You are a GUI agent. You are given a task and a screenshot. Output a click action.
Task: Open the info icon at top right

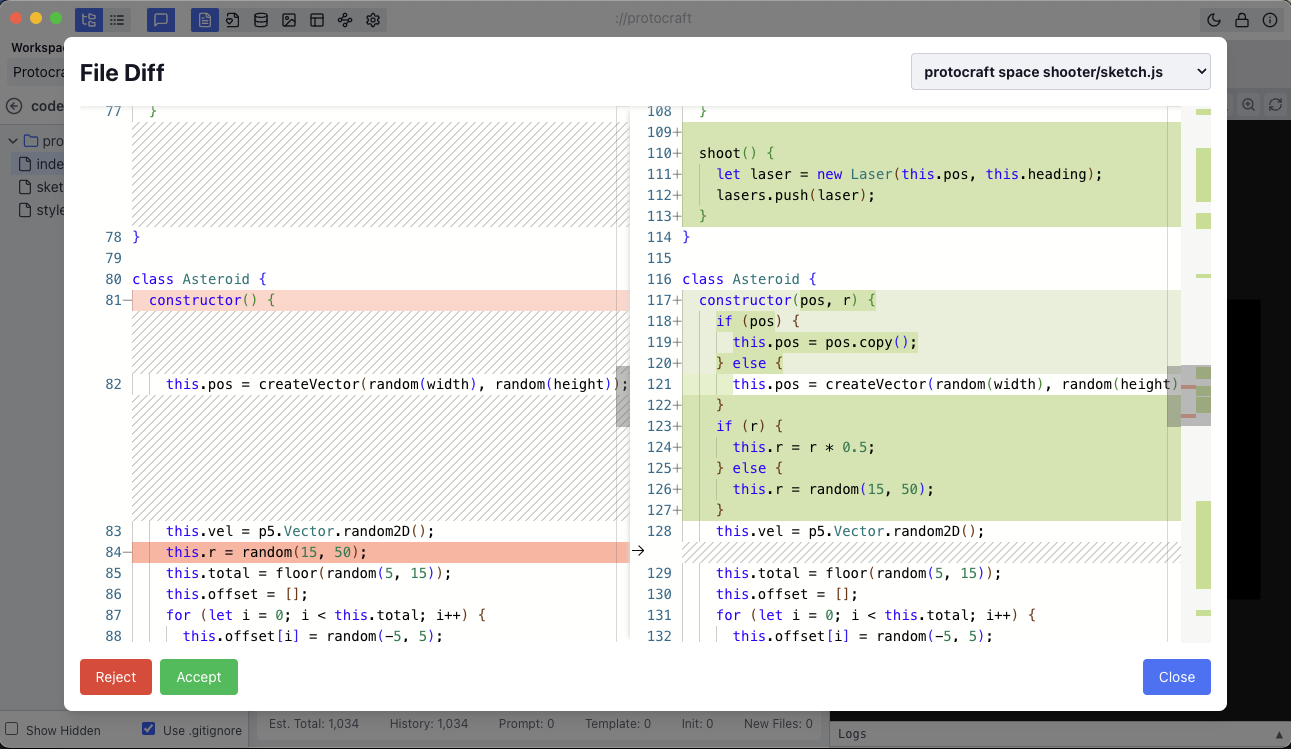point(1270,20)
